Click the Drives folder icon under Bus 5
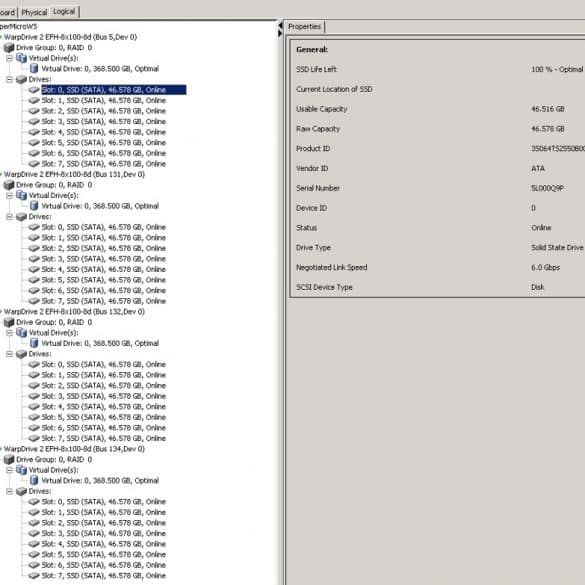The width and height of the screenshot is (585, 585). click(22, 79)
